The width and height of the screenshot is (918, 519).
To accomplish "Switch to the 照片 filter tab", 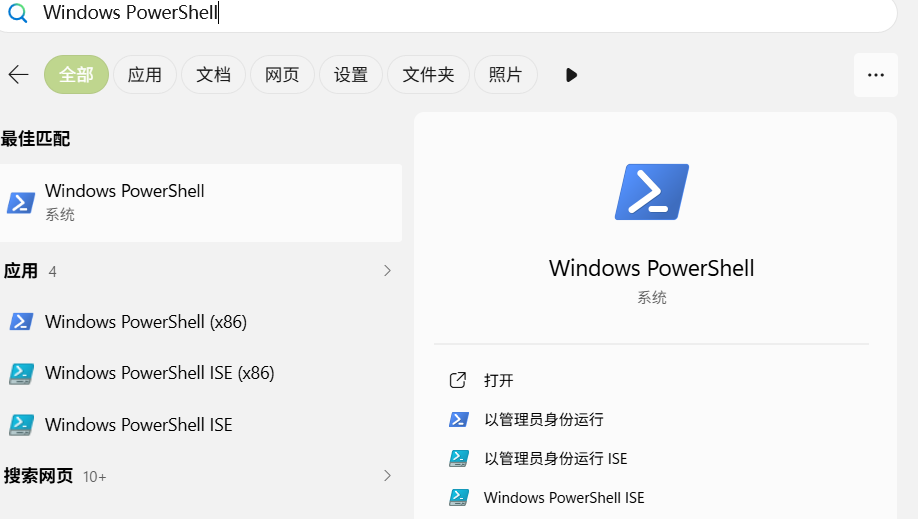I will click(505, 75).
